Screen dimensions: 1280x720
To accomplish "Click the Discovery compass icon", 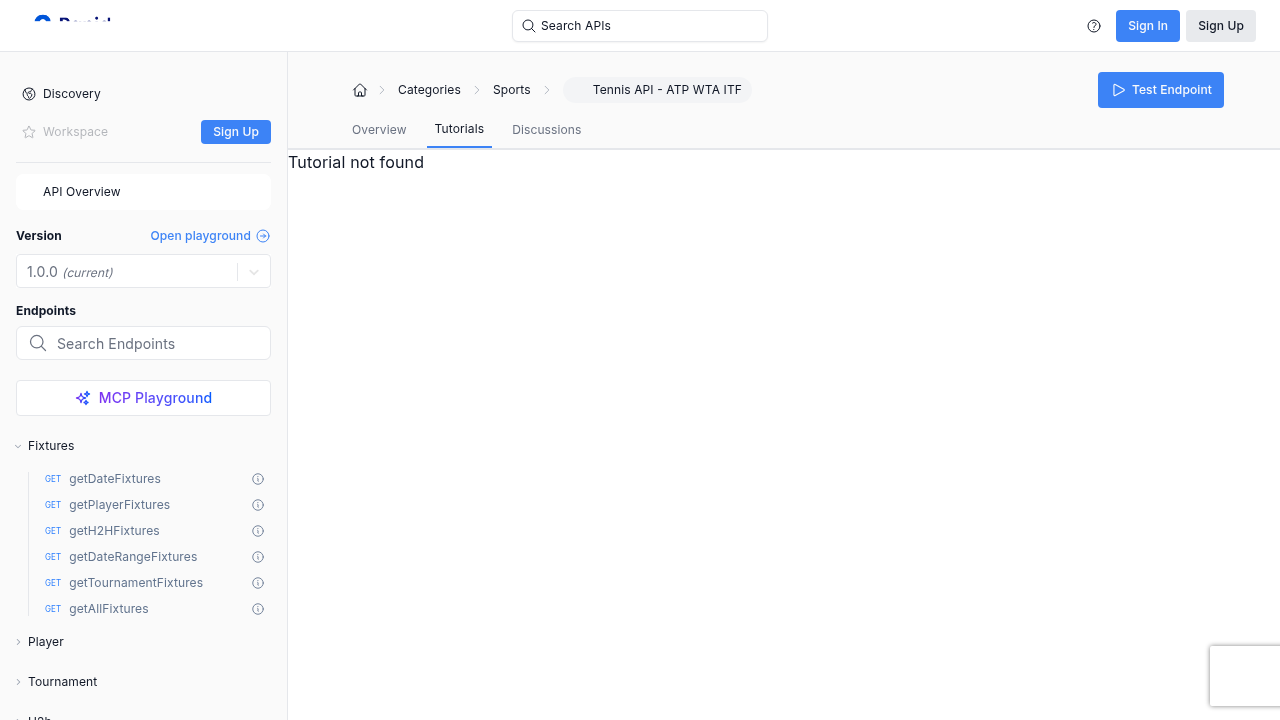I will coord(29,94).
